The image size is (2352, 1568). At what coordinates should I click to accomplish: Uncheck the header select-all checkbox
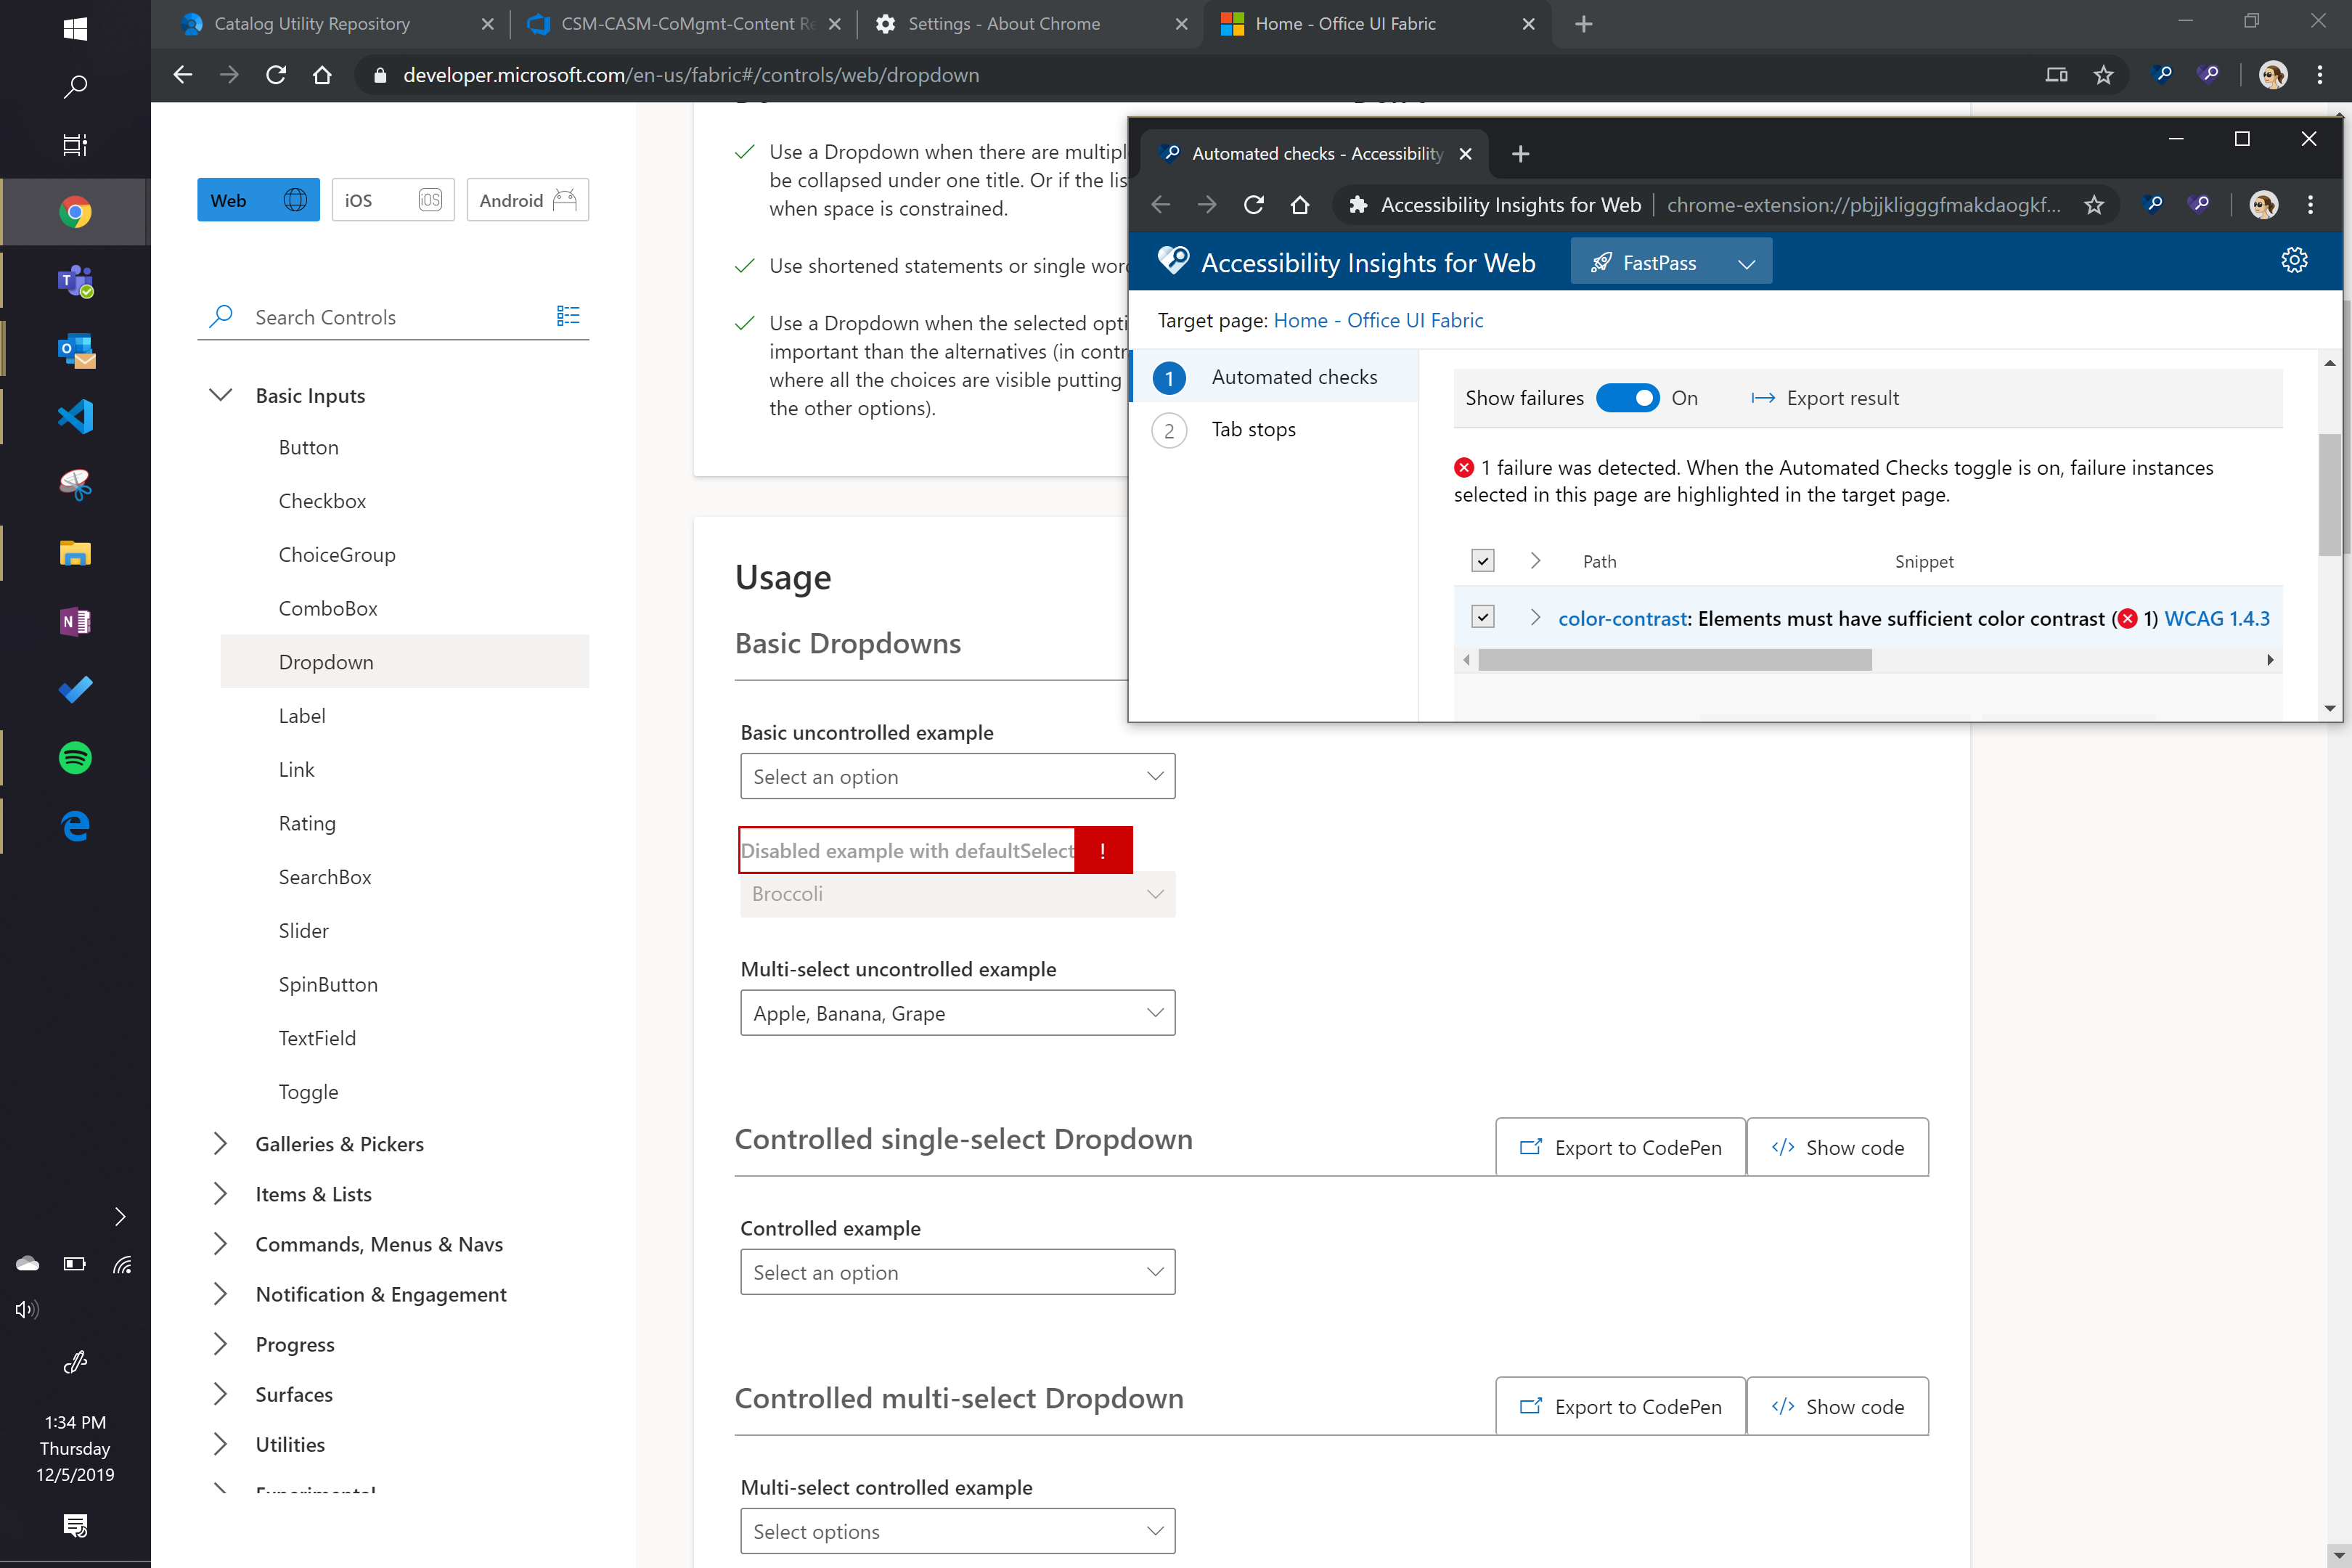[1483, 561]
